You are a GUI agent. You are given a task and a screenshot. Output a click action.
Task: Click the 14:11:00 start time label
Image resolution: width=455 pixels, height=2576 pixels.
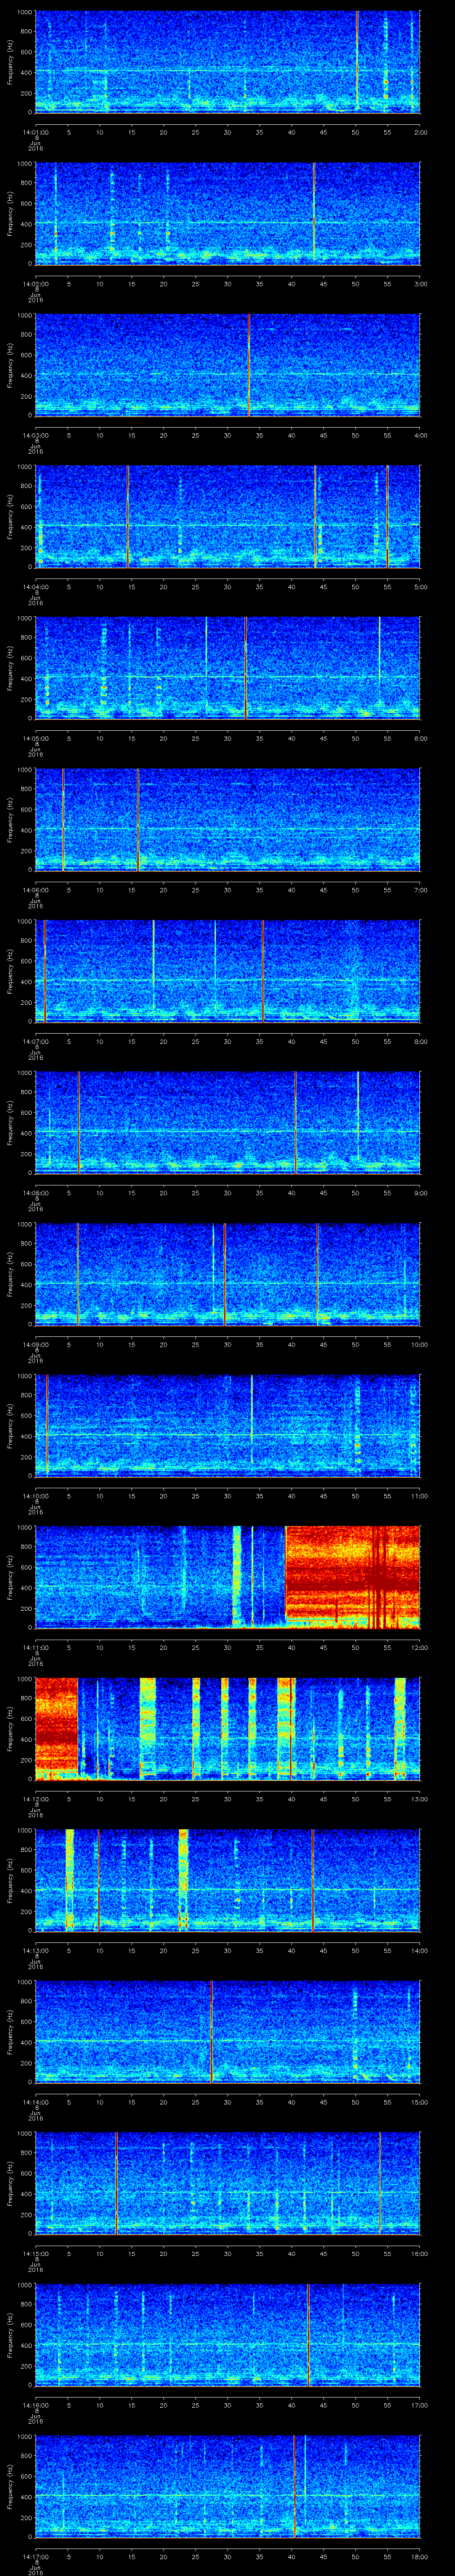click(x=35, y=1647)
